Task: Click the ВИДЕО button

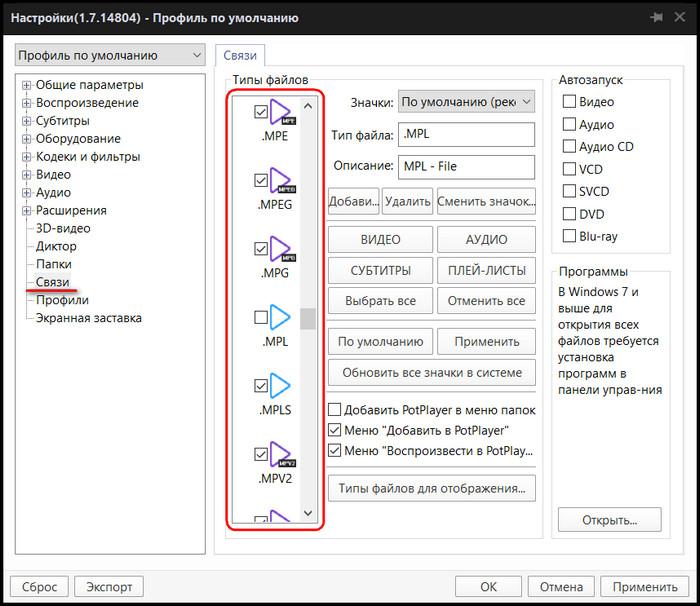Action: point(380,239)
